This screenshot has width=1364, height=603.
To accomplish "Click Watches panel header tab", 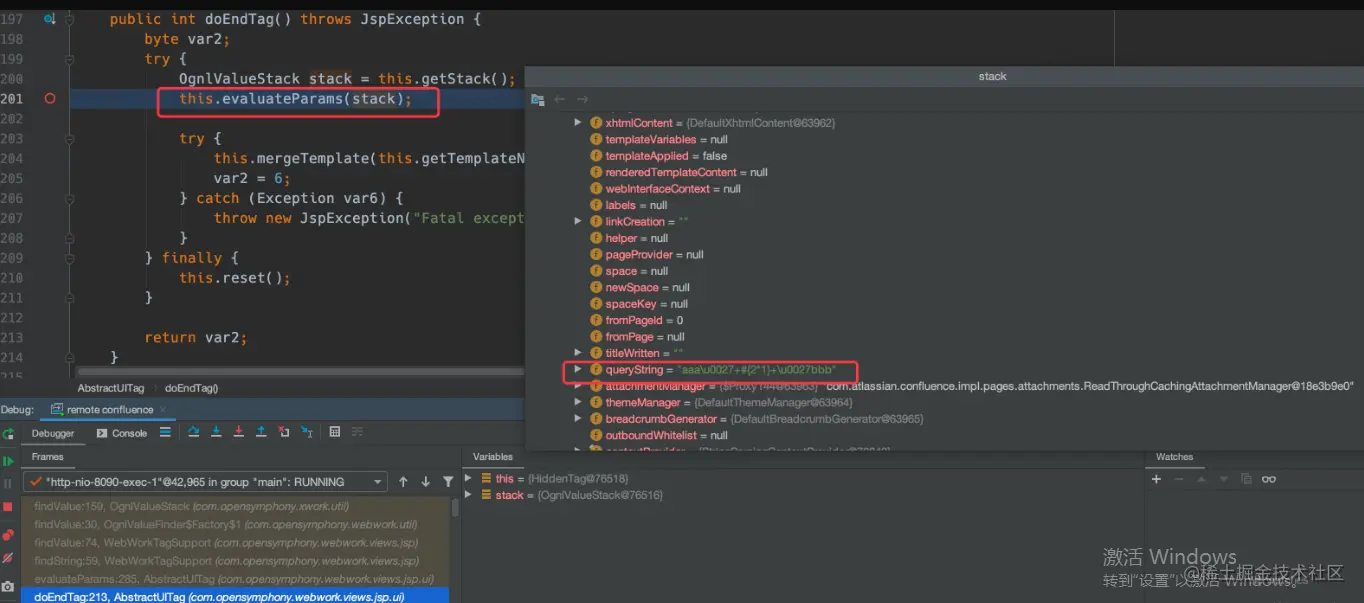I will (x=1174, y=456).
